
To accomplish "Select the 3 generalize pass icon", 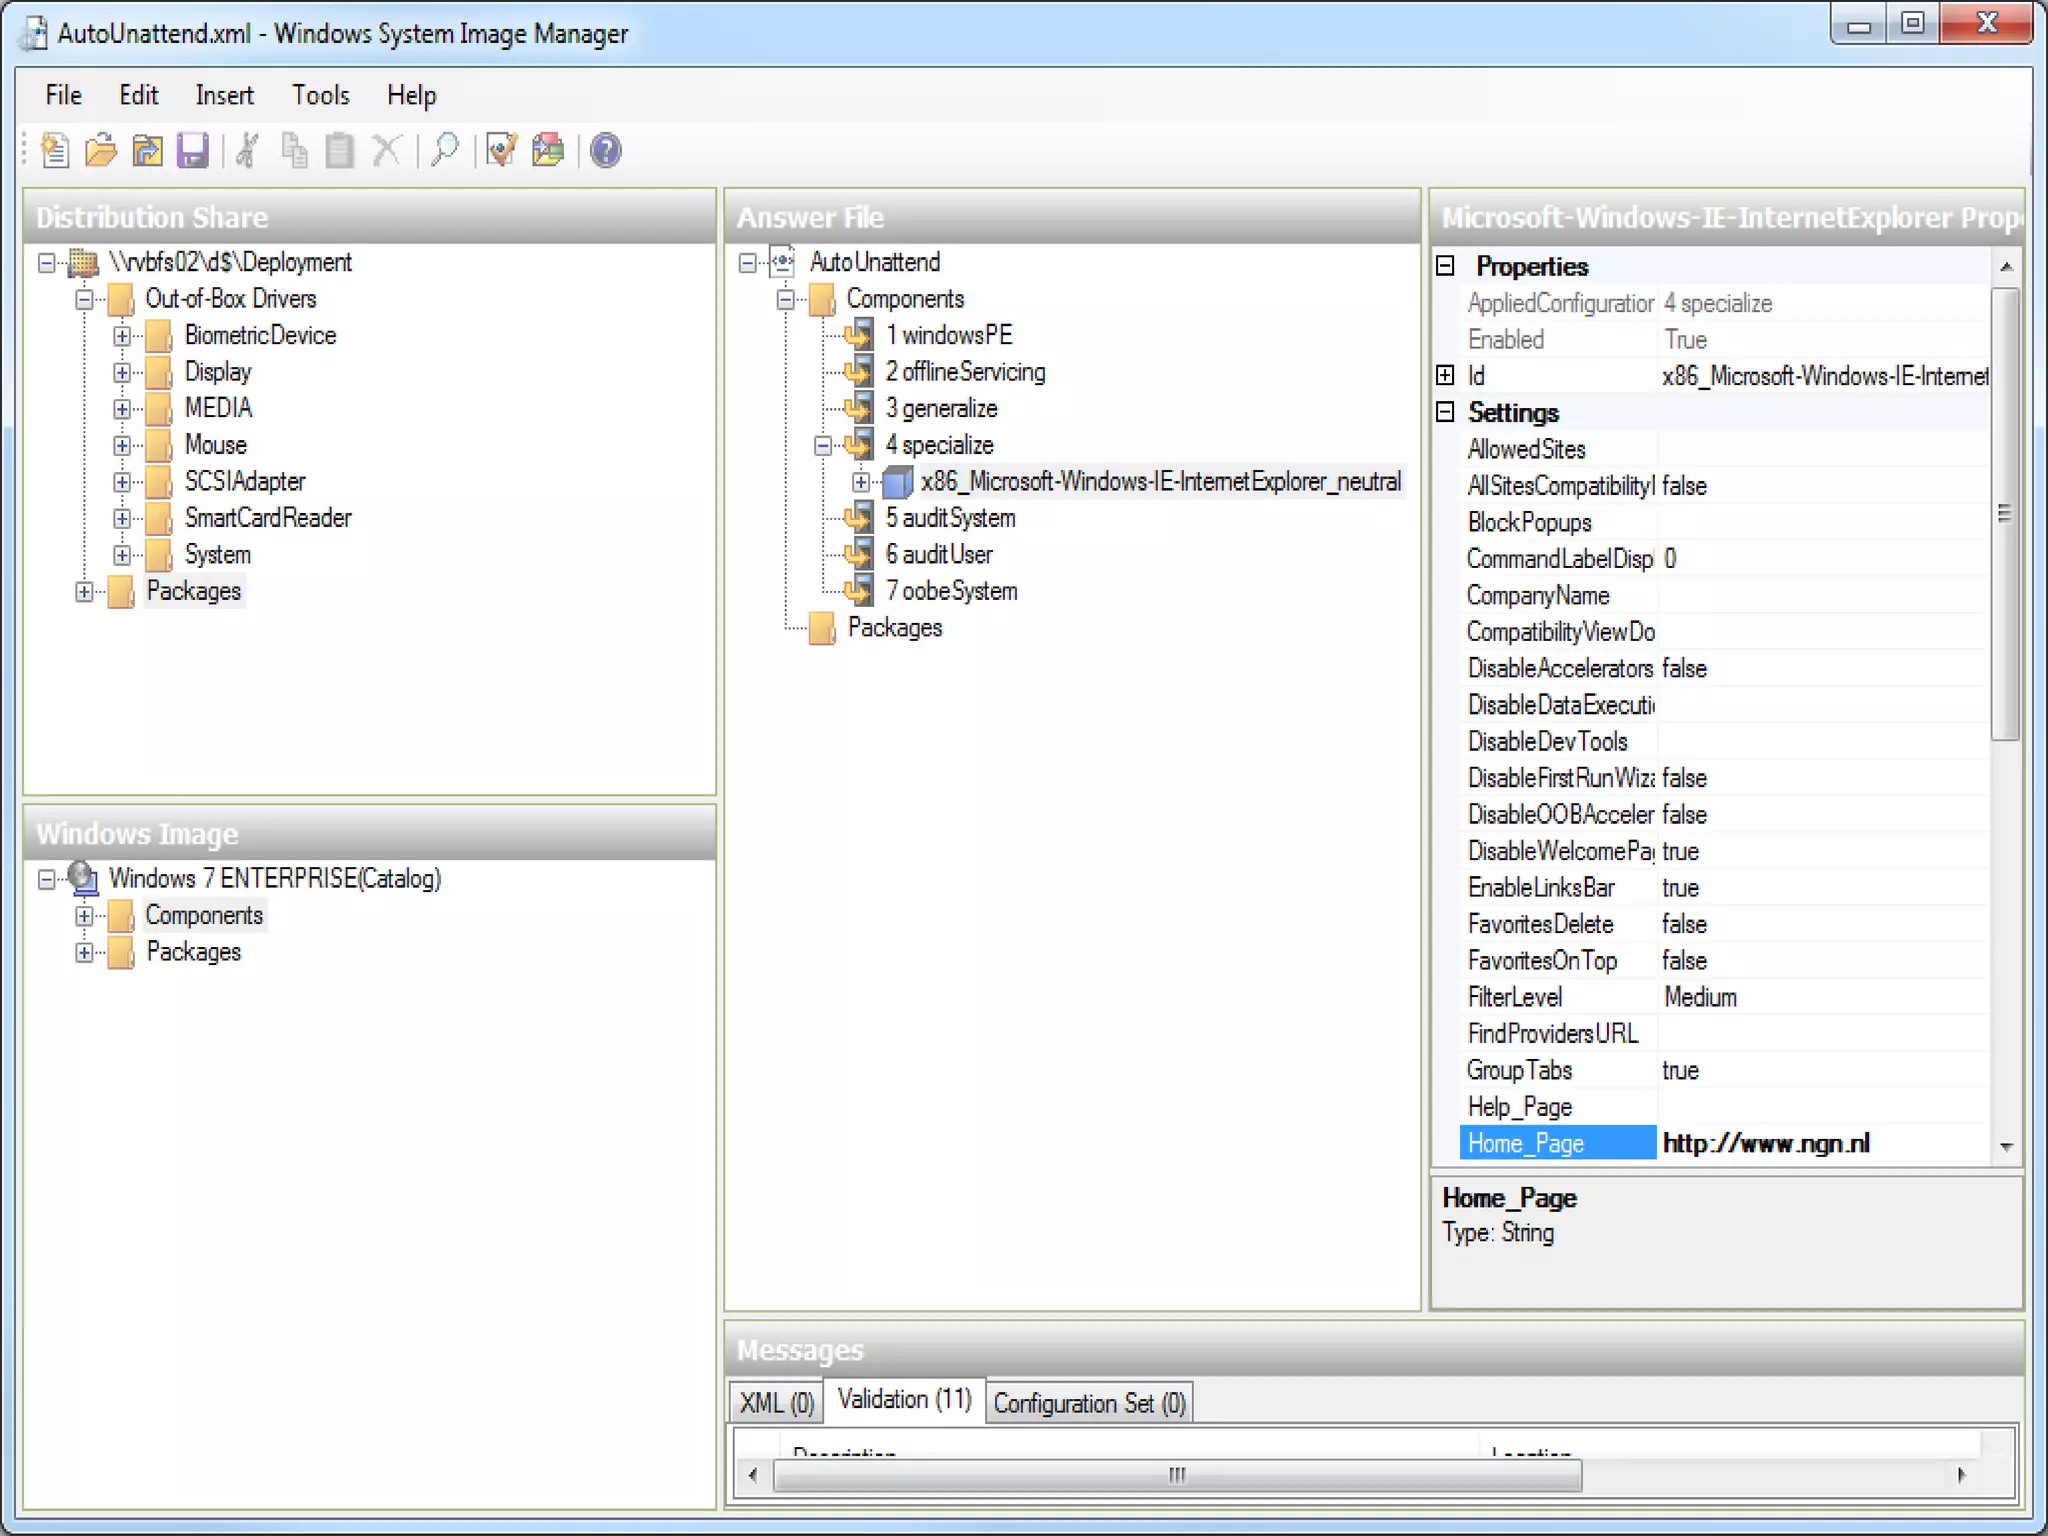I will pos(858,408).
